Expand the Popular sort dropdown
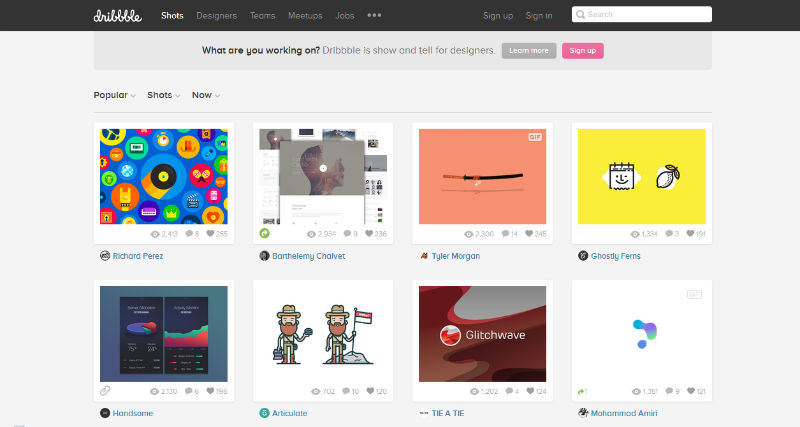The width and height of the screenshot is (800, 427). 115,95
